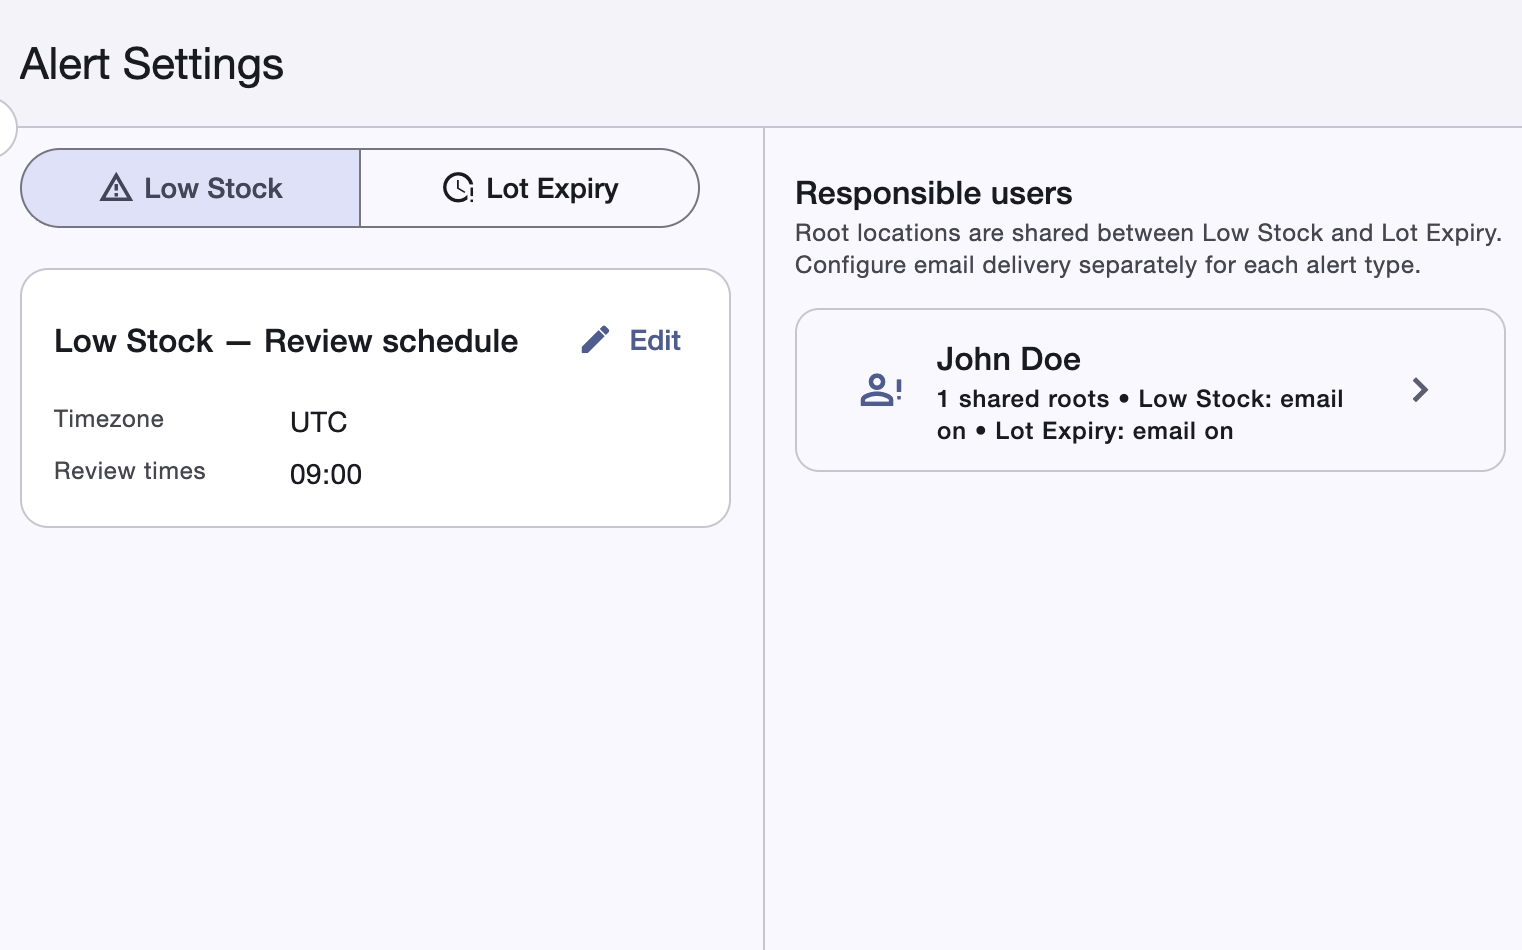The height and width of the screenshot is (950, 1522).
Task: Click the warning triangle icon on Low Stock
Action: (116, 188)
